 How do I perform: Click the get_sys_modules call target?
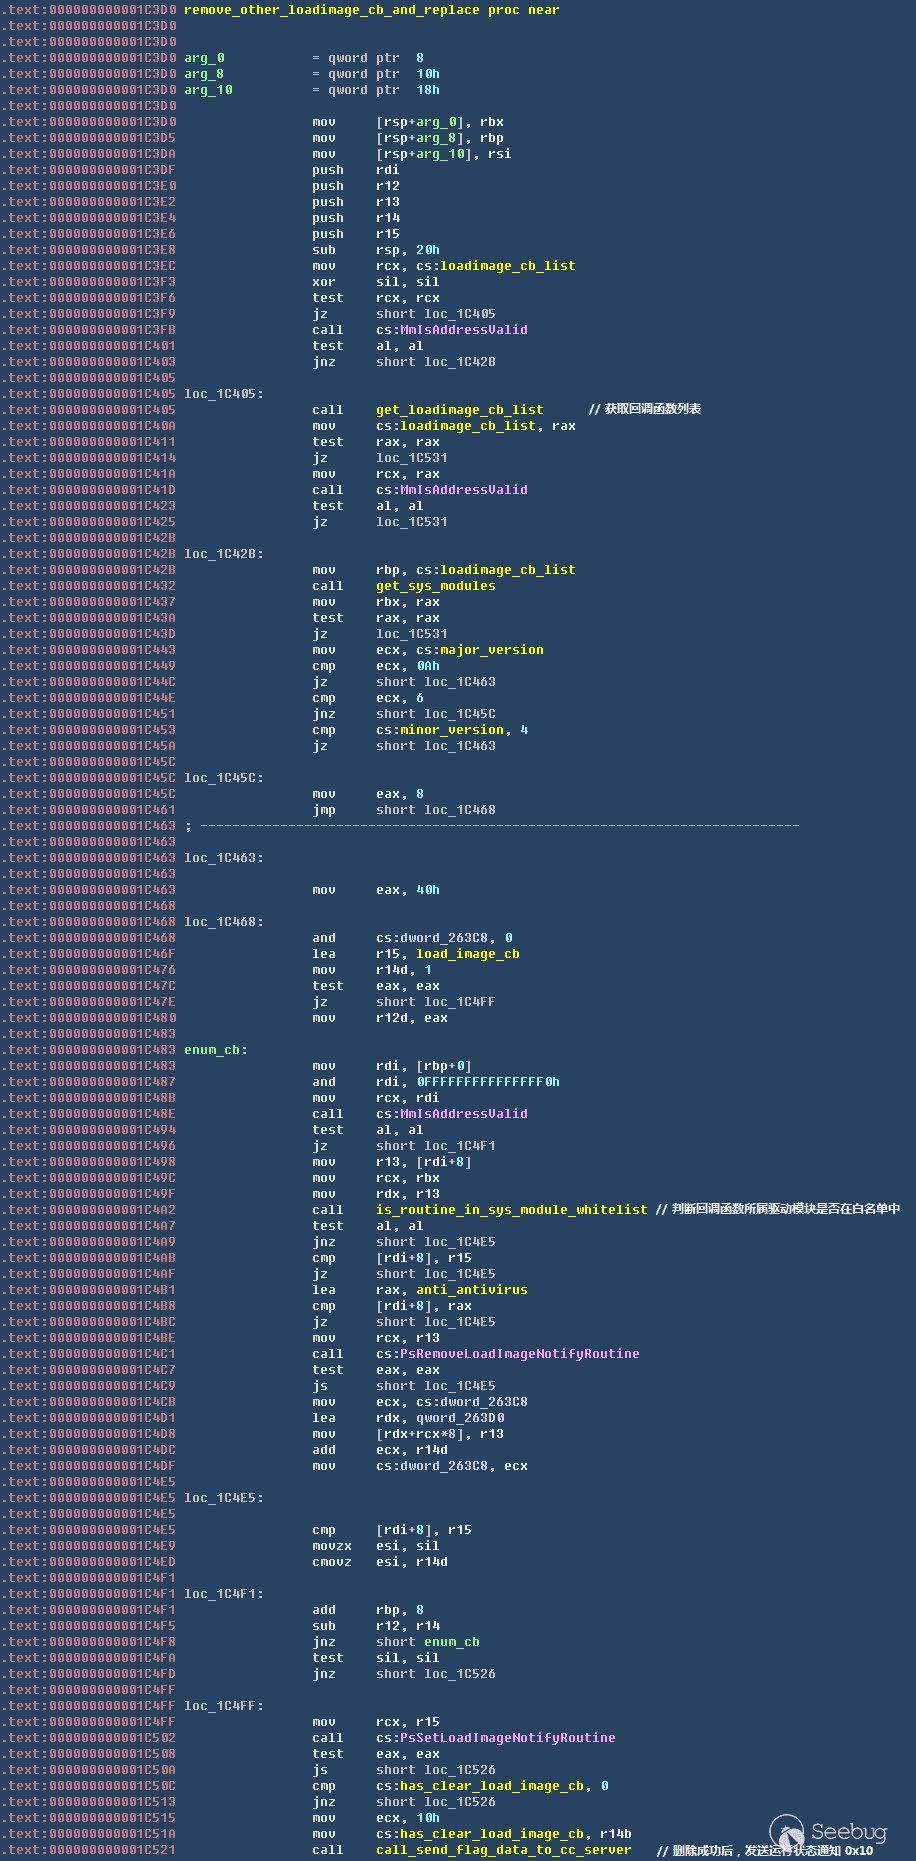pyautogui.click(x=436, y=586)
